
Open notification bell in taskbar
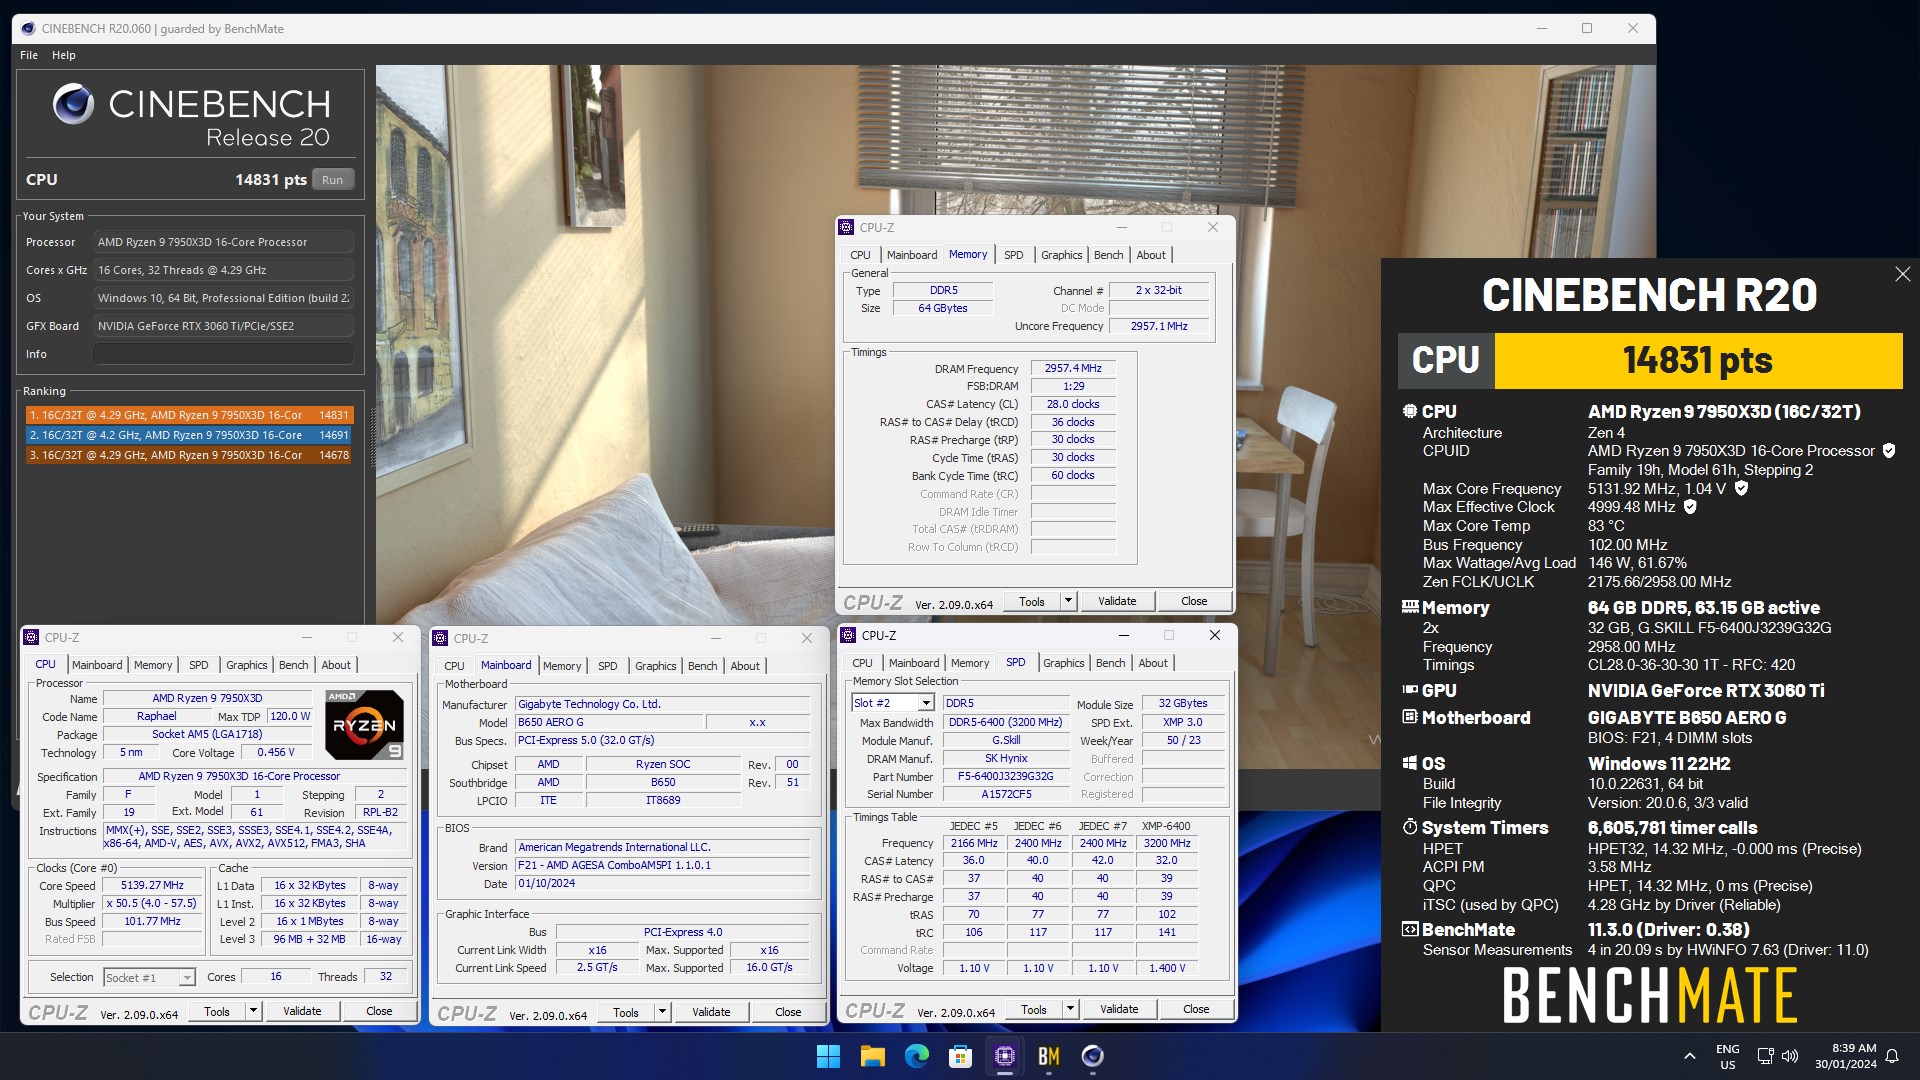1892,1056
